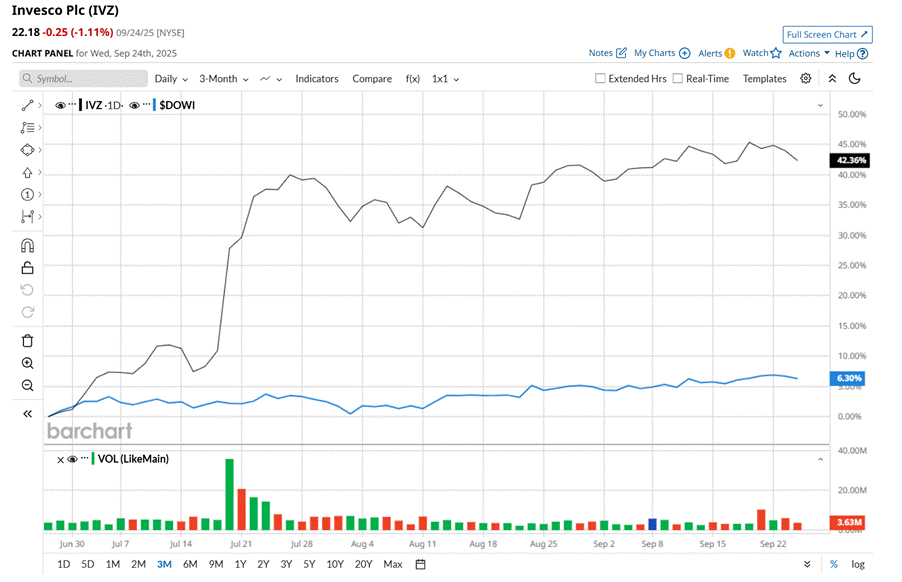Open Full Screen Chart
This screenshot has width=902, height=582.
click(x=827, y=35)
